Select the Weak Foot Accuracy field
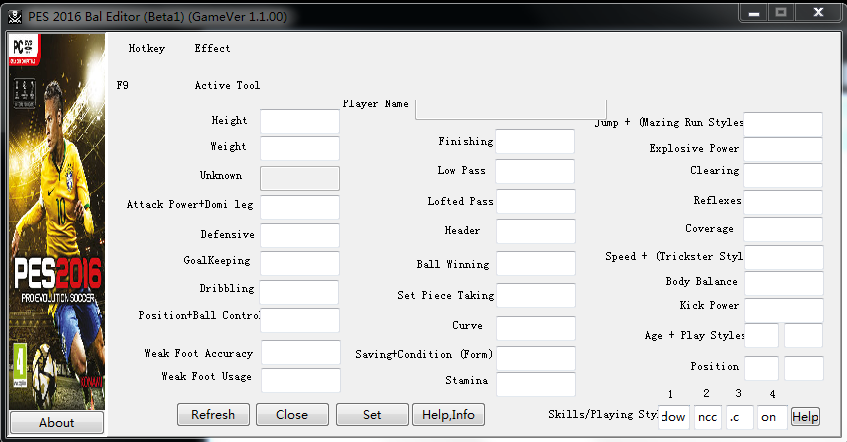The image size is (847, 442). (x=301, y=352)
